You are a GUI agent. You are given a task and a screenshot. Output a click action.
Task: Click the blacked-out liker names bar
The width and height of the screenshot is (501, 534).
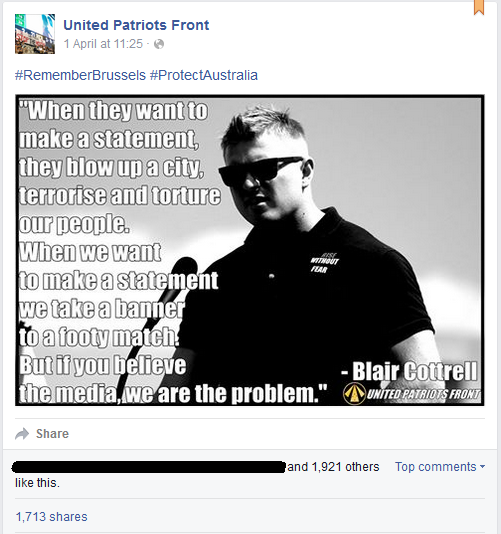click(x=148, y=467)
